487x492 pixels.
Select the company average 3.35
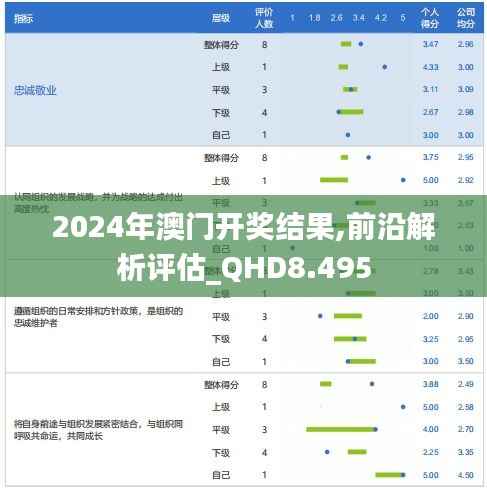[465, 452]
